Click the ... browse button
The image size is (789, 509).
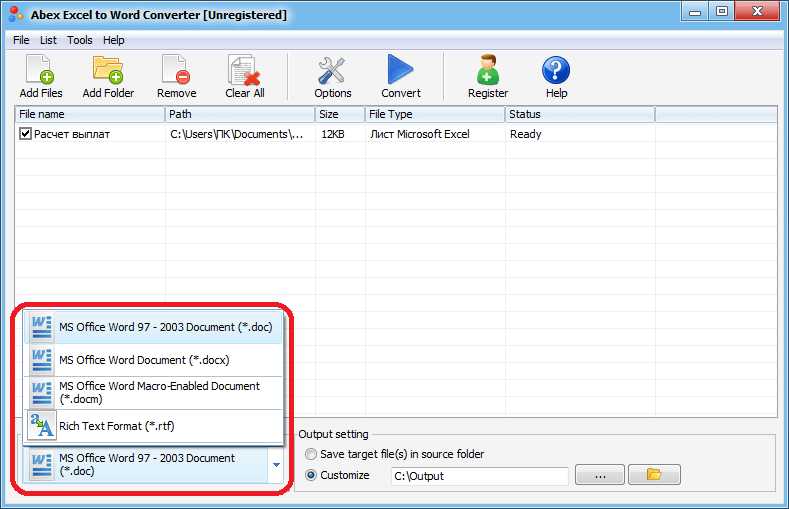point(600,474)
